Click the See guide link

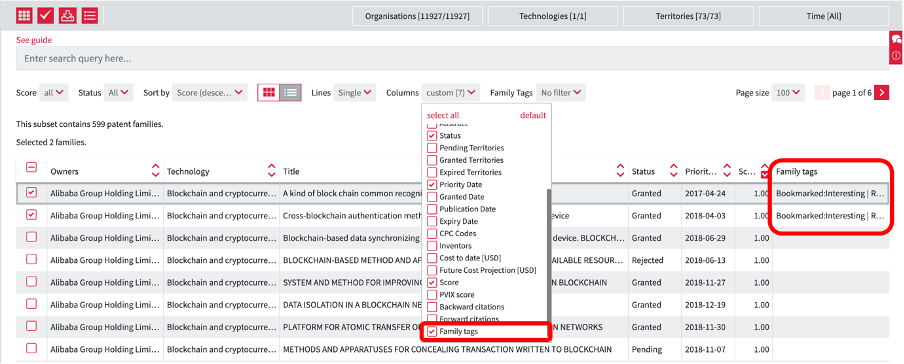[x=34, y=40]
